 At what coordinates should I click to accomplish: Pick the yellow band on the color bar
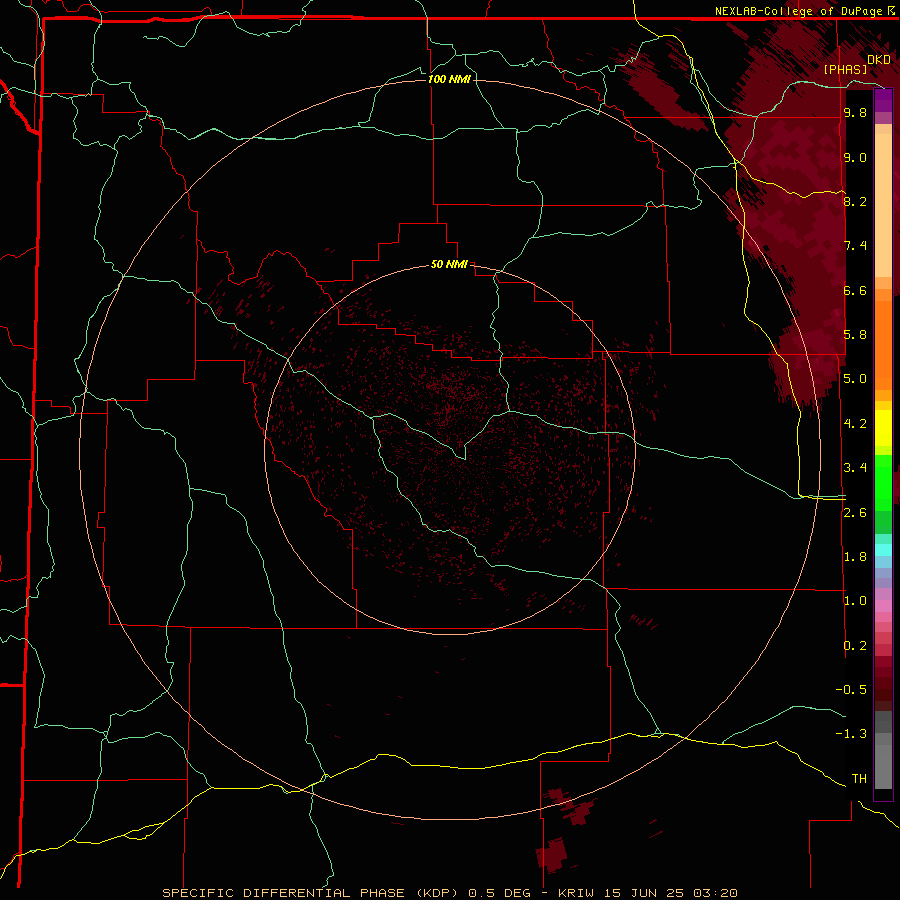[x=883, y=428]
